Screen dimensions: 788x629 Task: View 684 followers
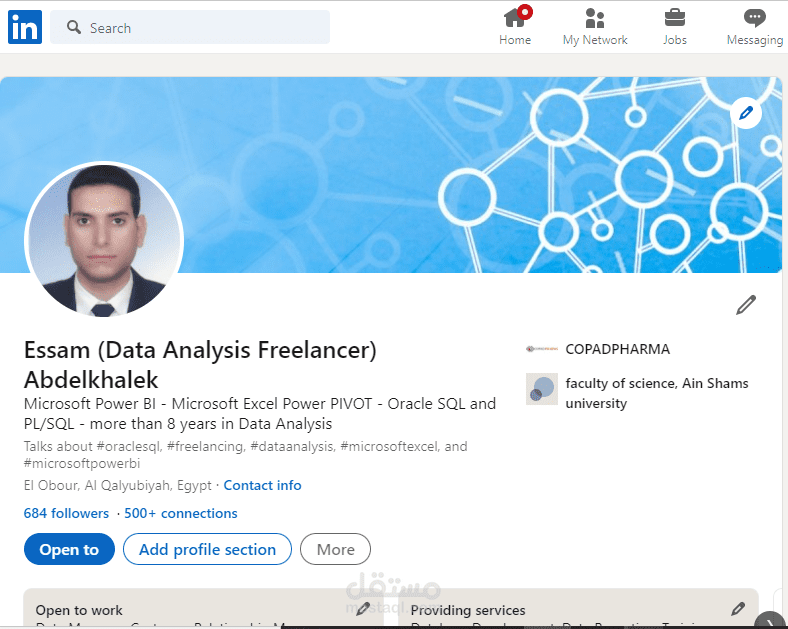pyautogui.click(x=66, y=513)
